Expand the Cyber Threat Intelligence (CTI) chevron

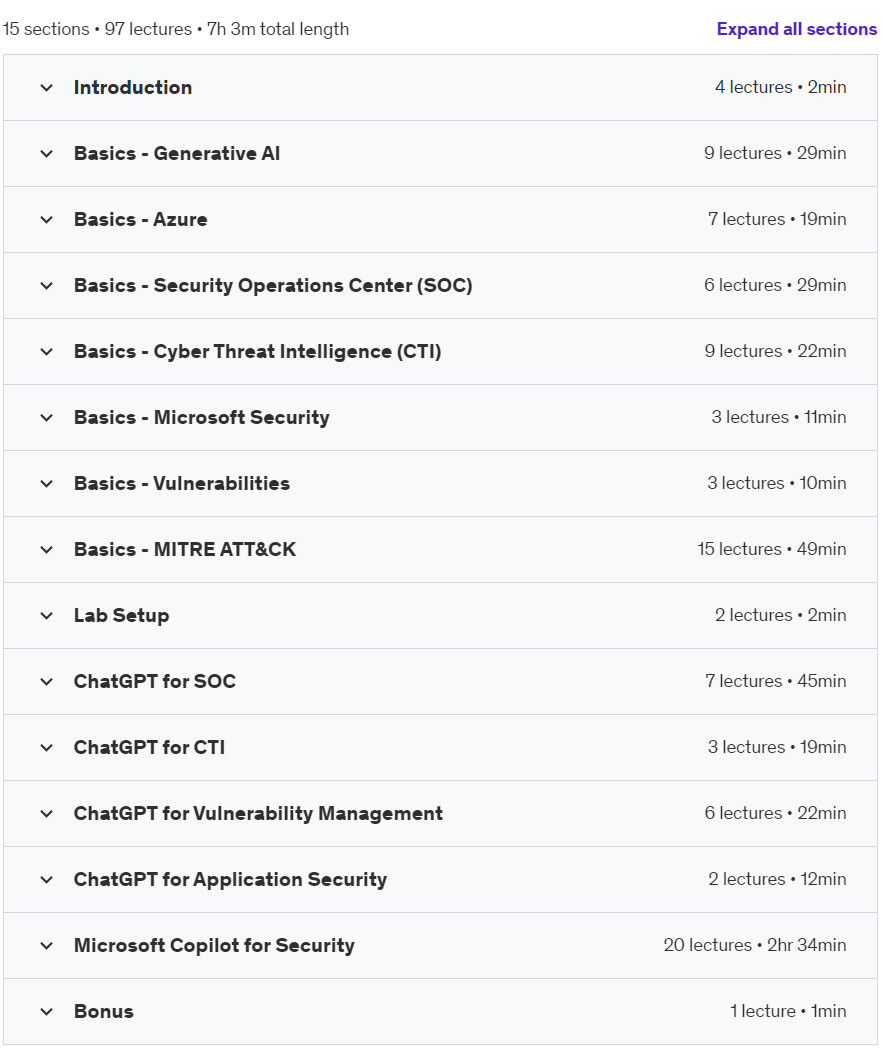(x=46, y=352)
